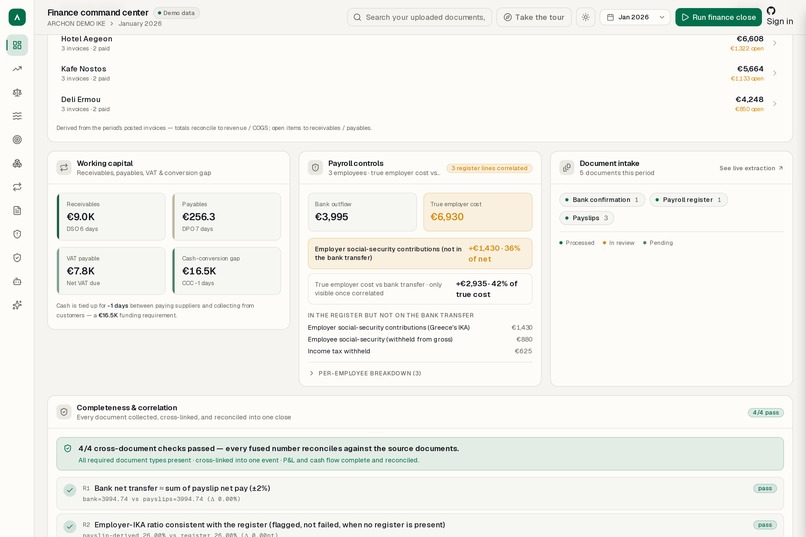Open the dashboard grid sidebar icon
This screenshot has height=537, width=806.
(17, 45)
